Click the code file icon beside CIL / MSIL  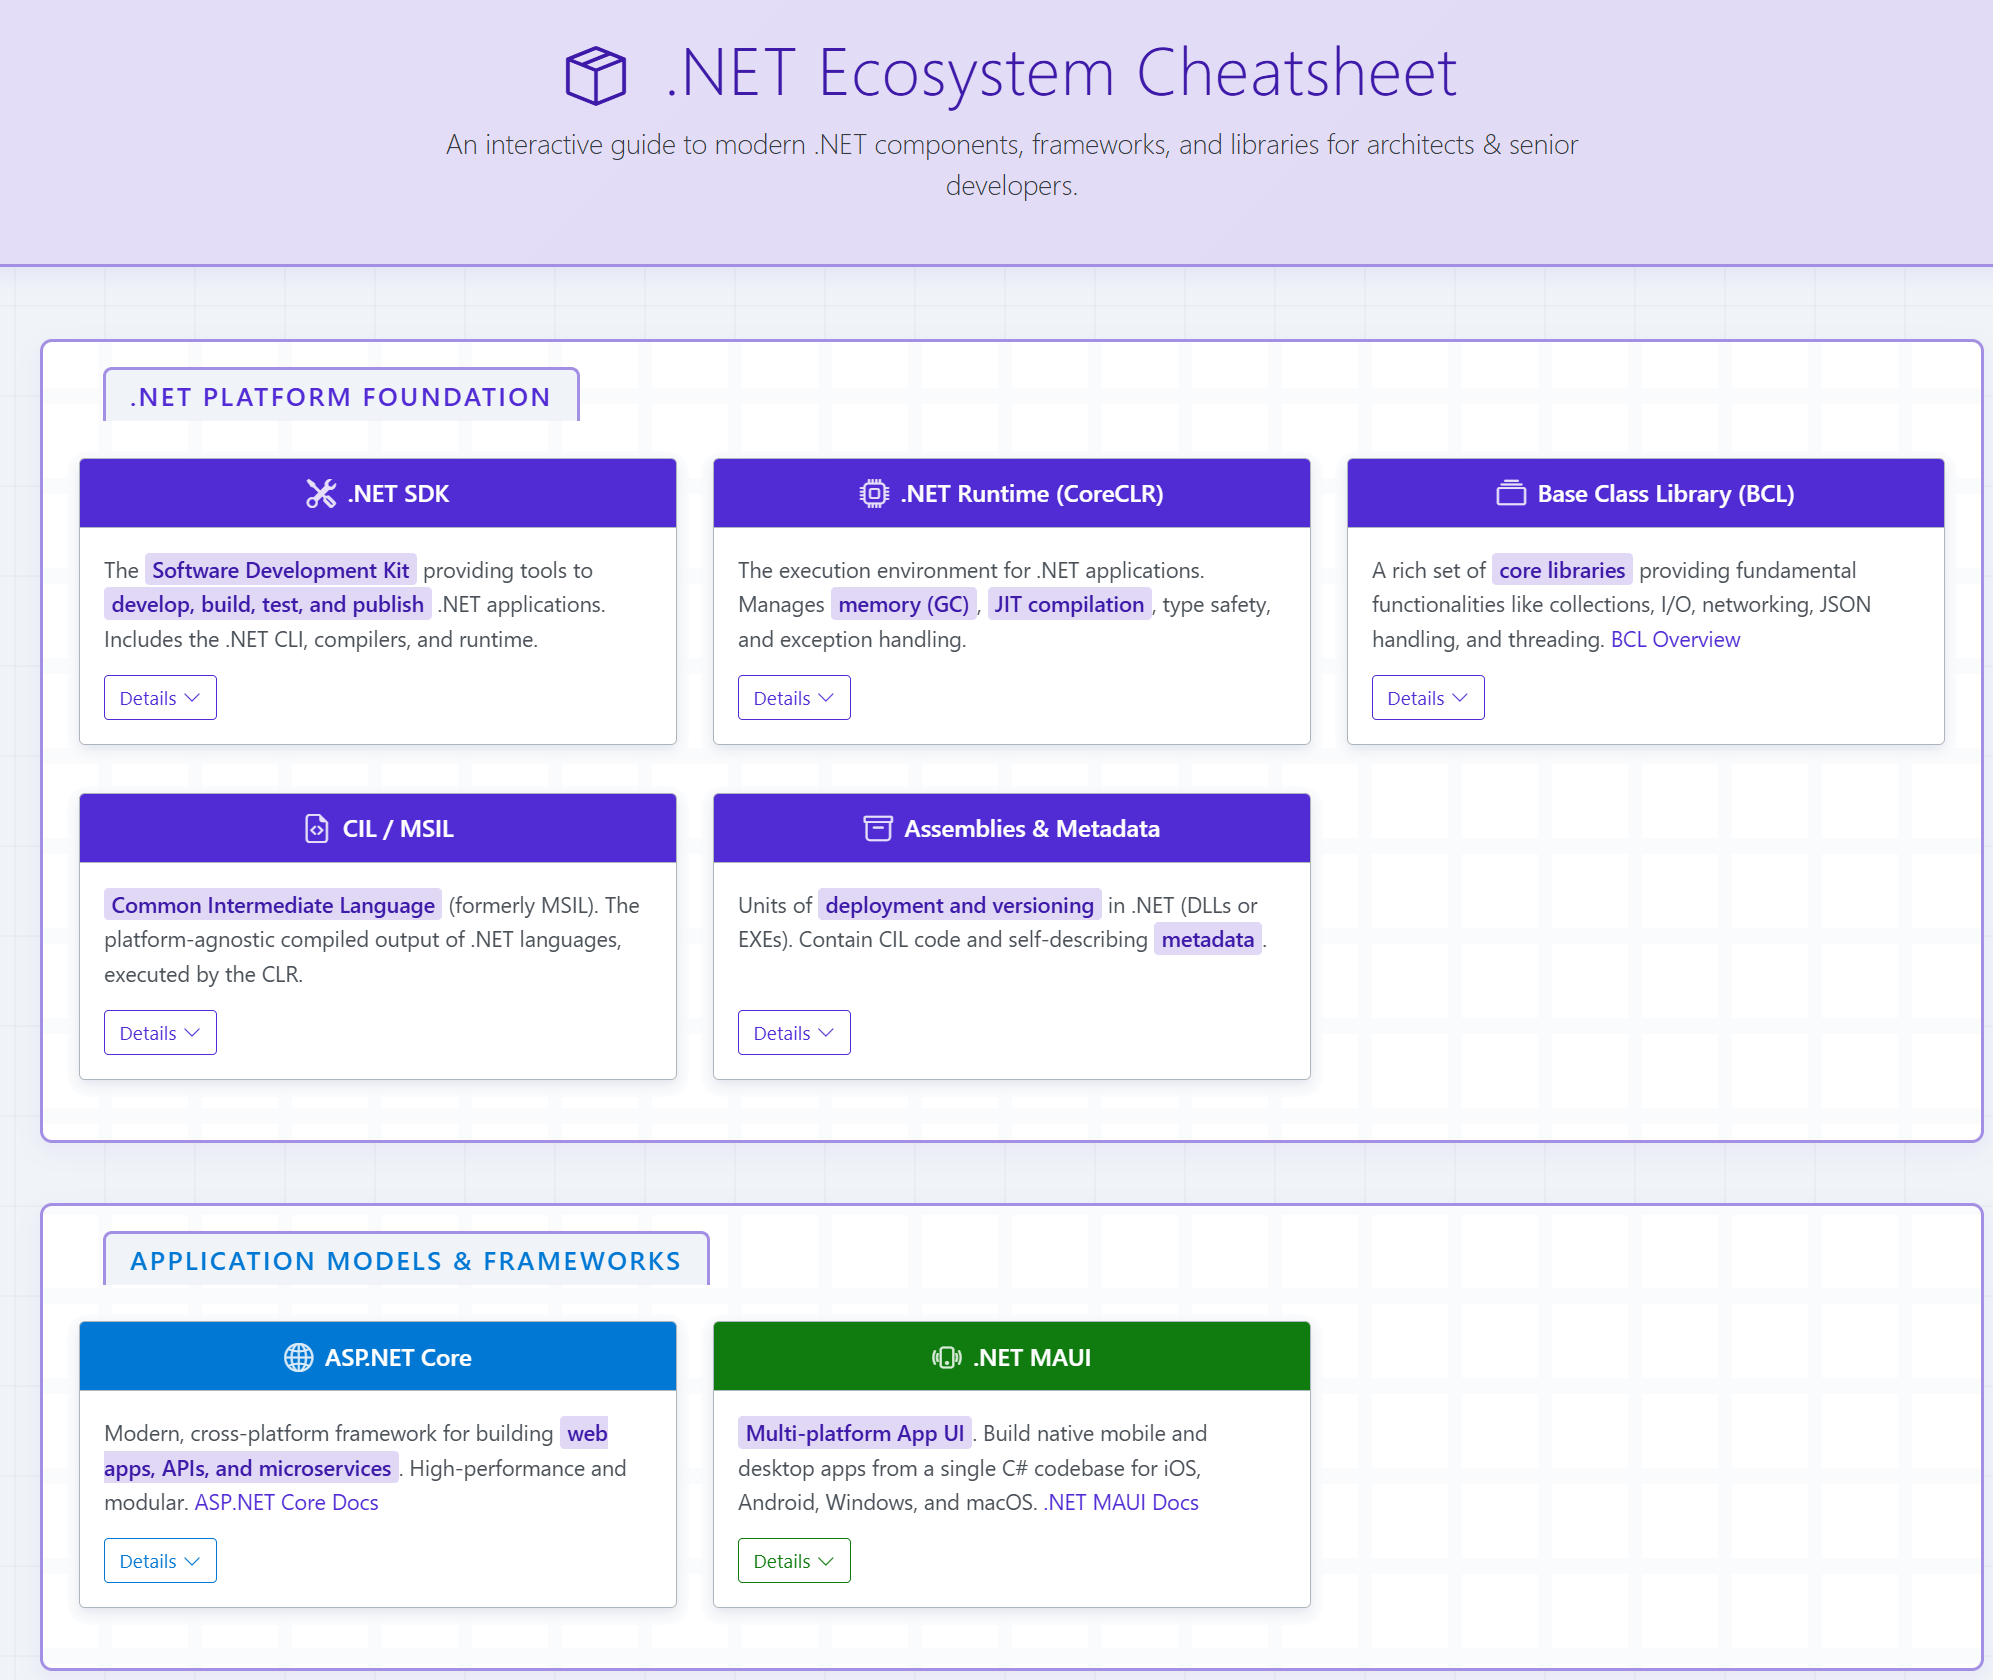[317, 829]
